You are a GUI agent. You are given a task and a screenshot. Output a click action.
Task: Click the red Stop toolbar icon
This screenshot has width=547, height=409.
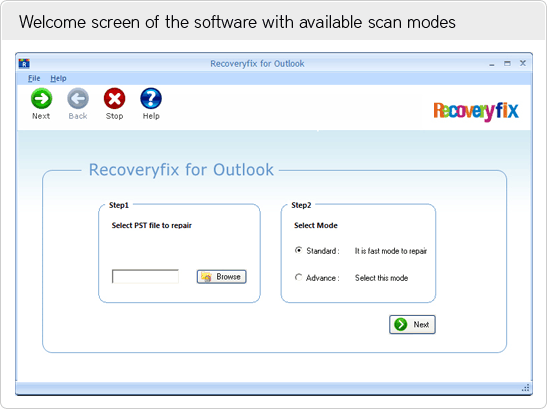click(114, 99)
